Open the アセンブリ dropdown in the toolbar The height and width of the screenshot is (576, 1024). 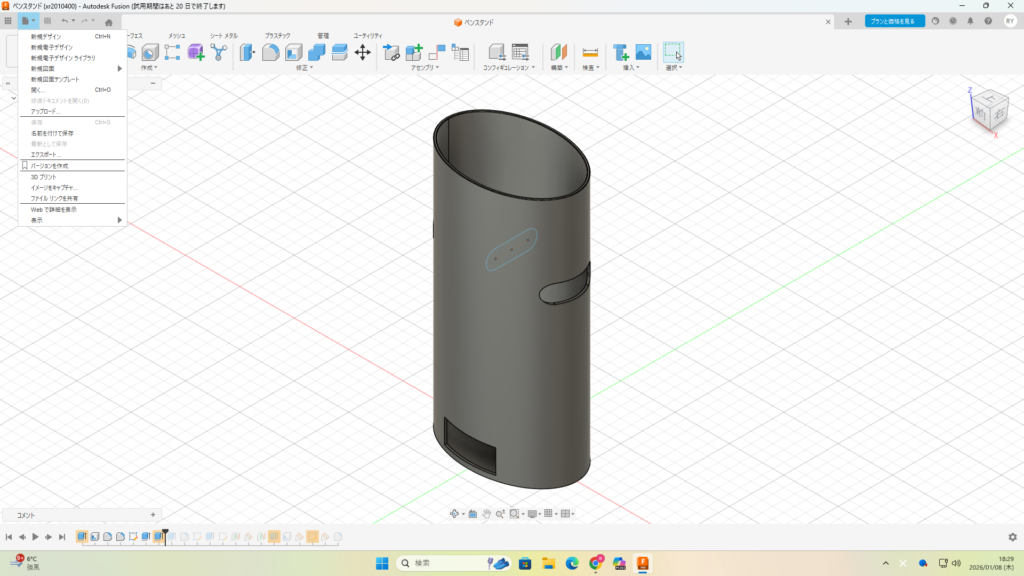[x=424, y=68]
